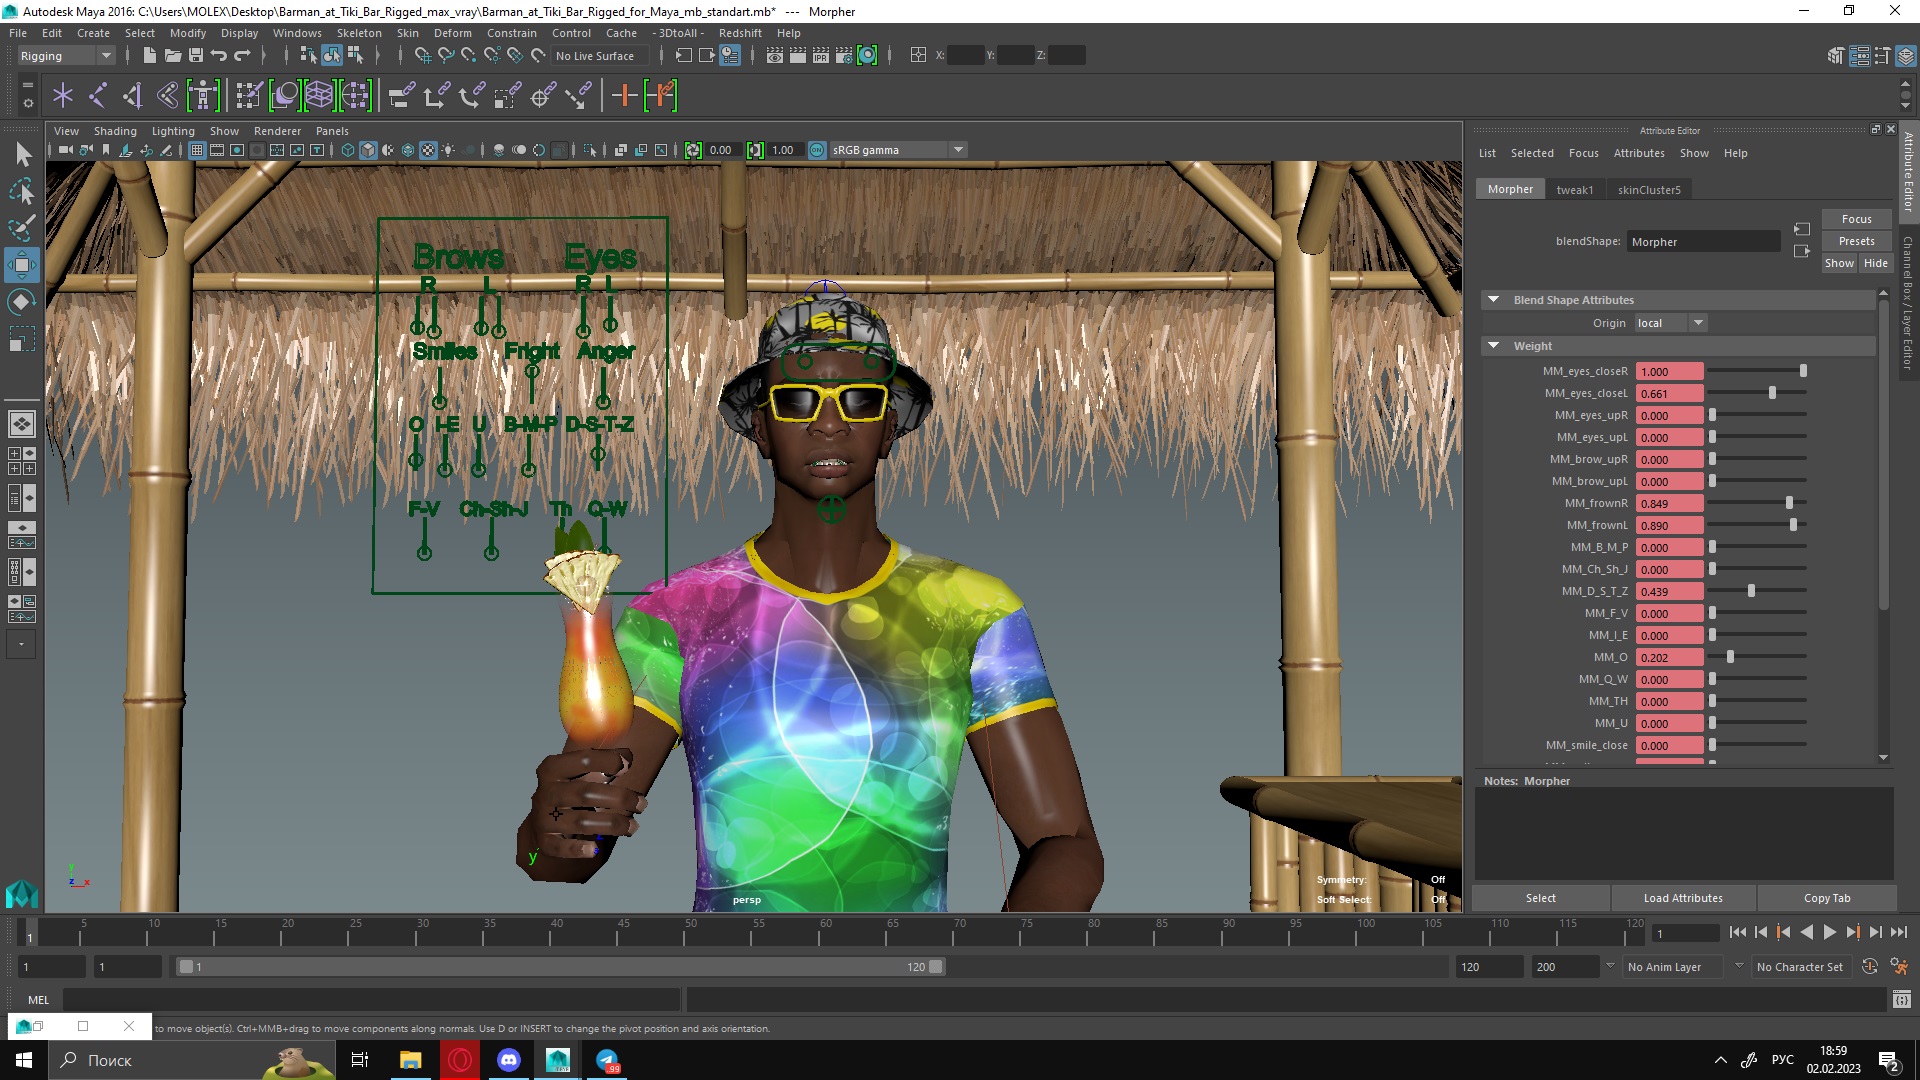Open the HumanIK quick rig shelf icon
The width and height of the screenshot is (1920, 1080).
click(x=203, y=96)
